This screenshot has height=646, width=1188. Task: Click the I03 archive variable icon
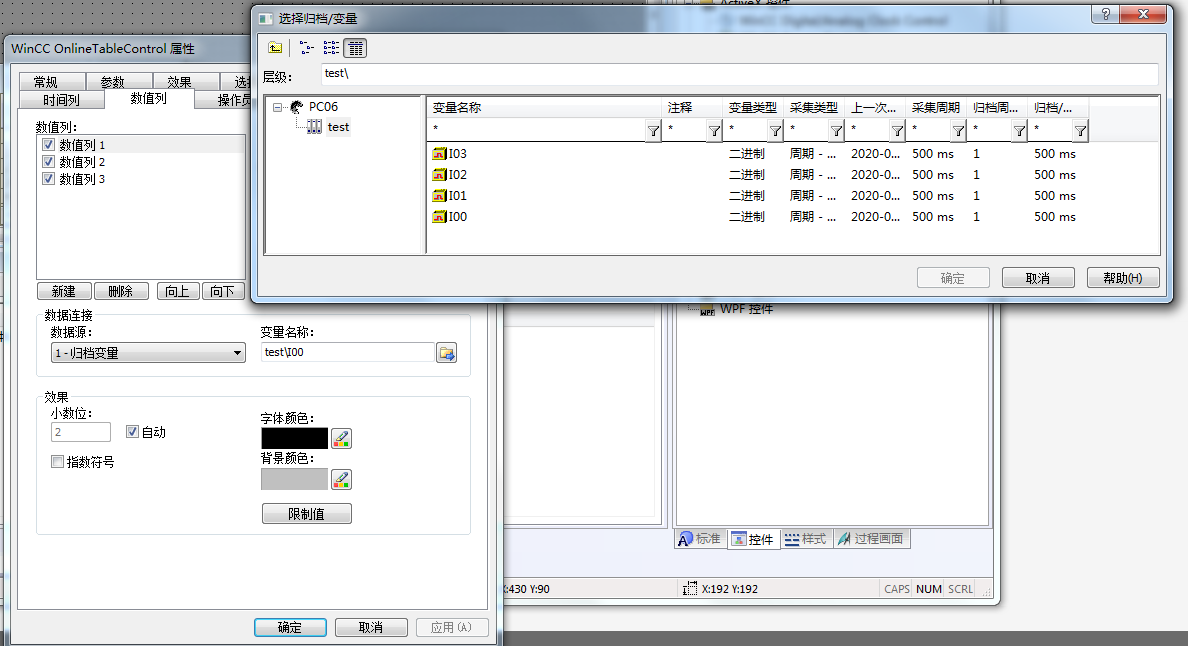pos(439,154)
